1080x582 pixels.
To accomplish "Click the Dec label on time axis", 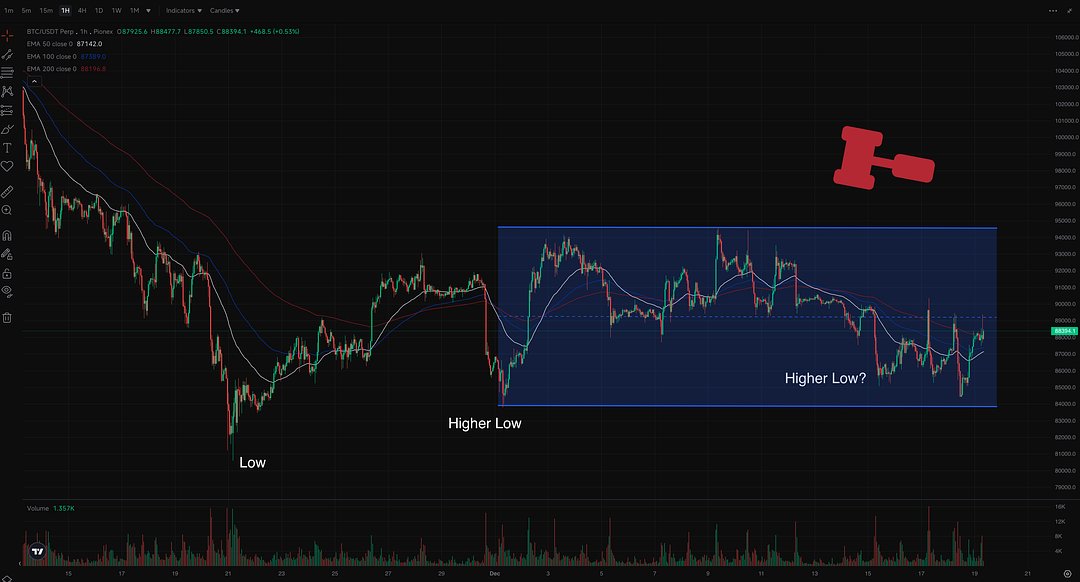I will pos(495,573).
